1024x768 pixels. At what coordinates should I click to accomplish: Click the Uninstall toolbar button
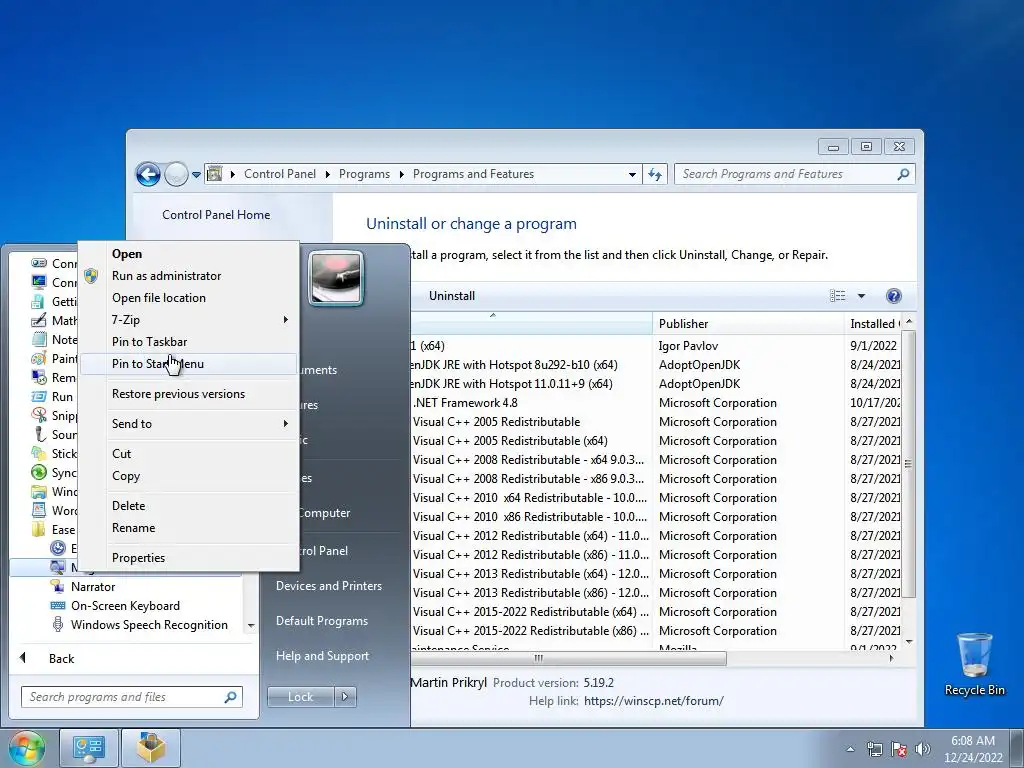(x=452, y=296)
